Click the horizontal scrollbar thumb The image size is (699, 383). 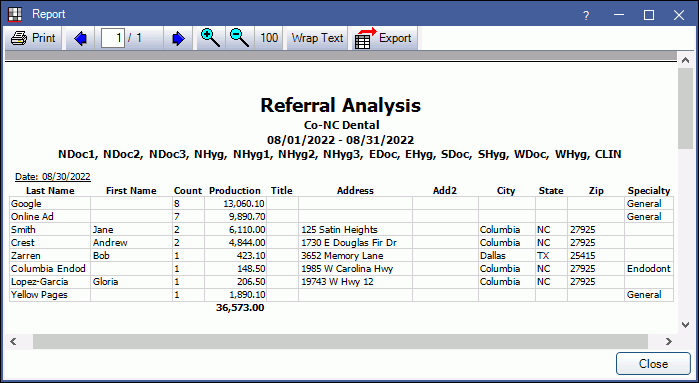(340, 342)
